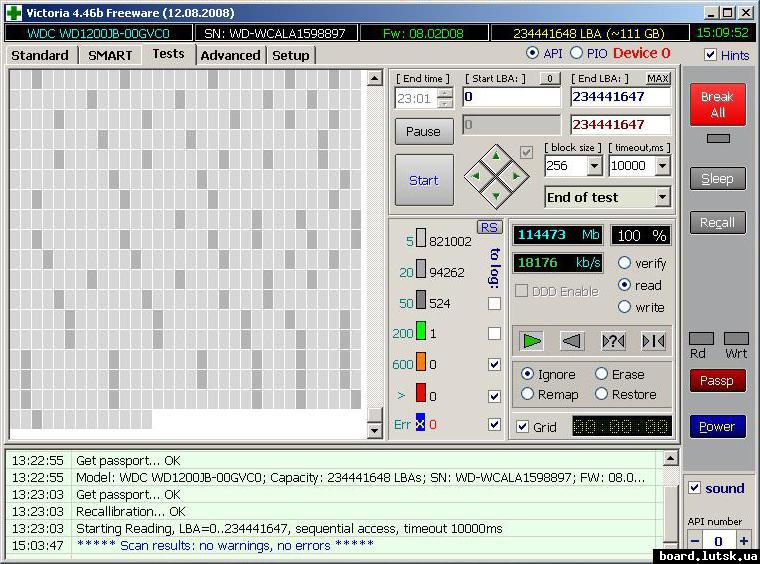Expand the timeout ms dropdown

pos(661,166)
